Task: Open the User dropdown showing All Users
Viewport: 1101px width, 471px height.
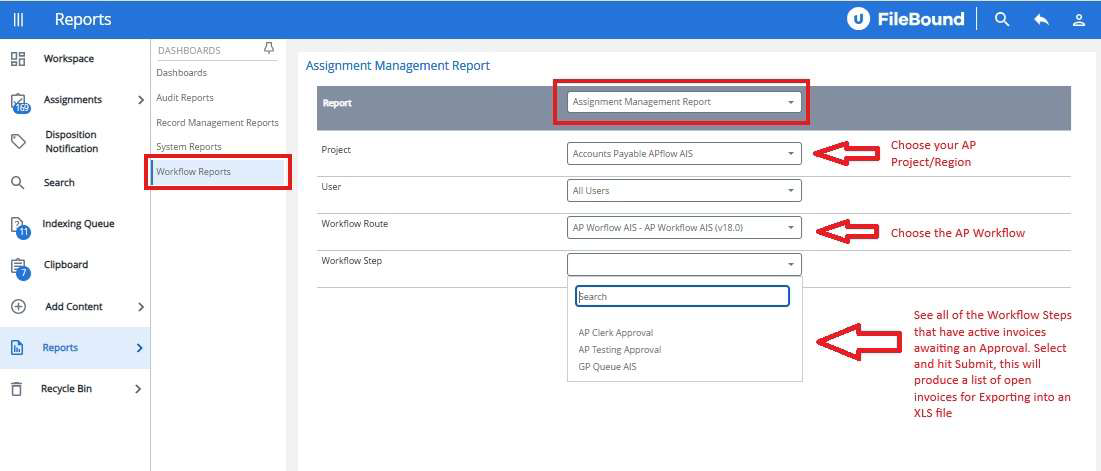Action: tap(684, 190)
